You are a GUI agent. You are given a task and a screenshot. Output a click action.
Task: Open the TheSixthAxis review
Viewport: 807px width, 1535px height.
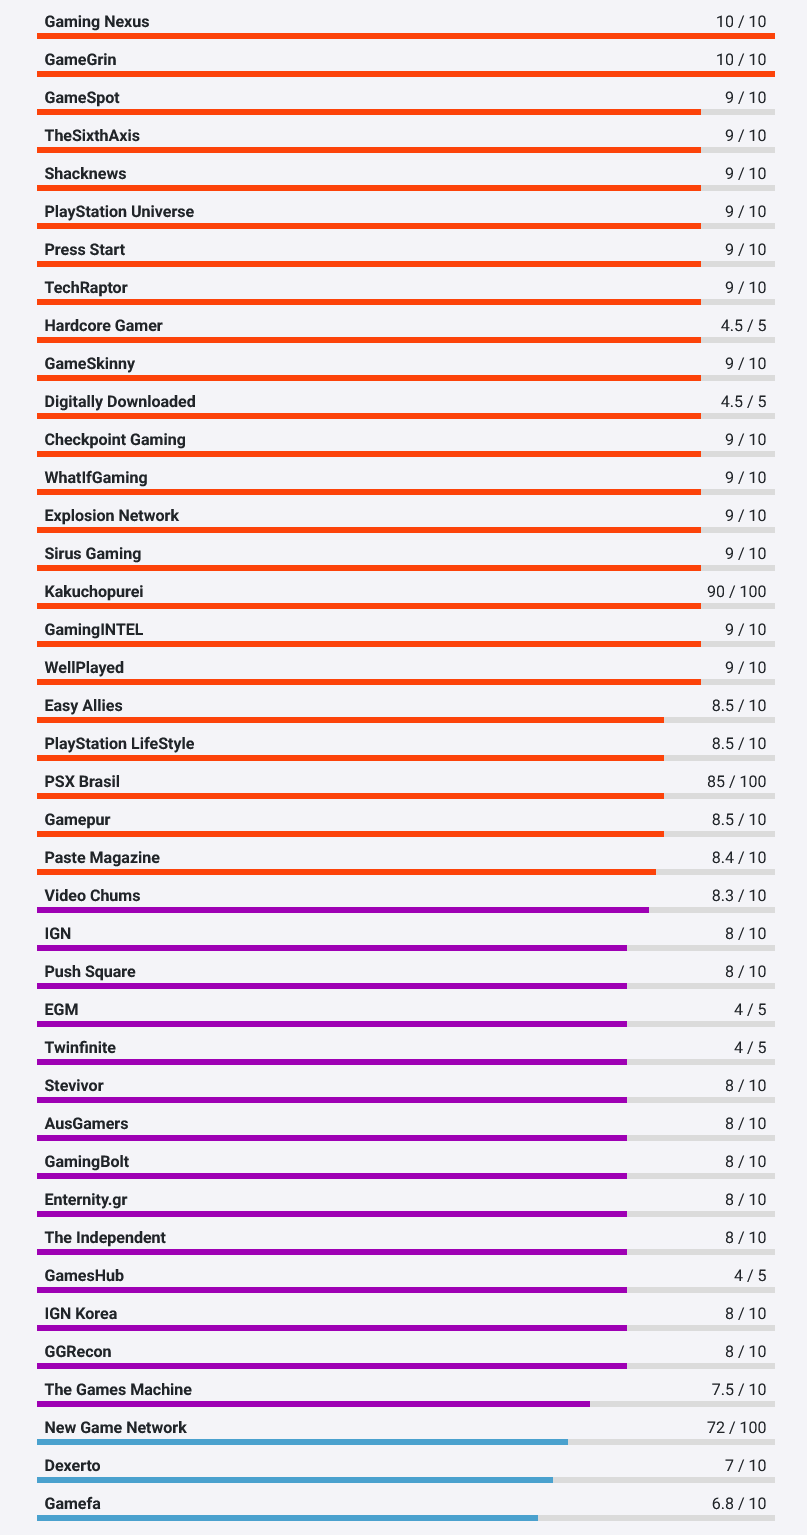(92, 136)
